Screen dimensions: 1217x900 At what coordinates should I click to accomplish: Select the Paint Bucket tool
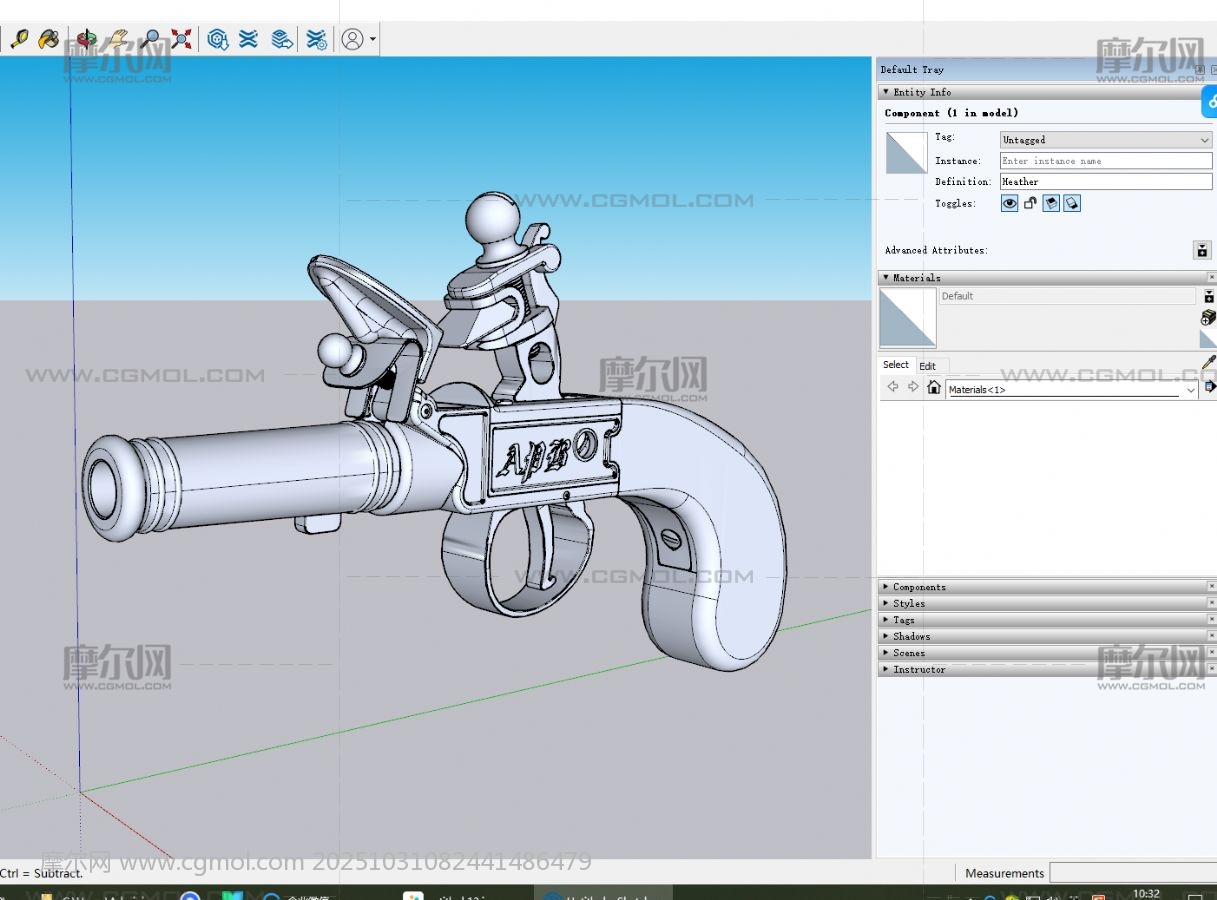48,39
